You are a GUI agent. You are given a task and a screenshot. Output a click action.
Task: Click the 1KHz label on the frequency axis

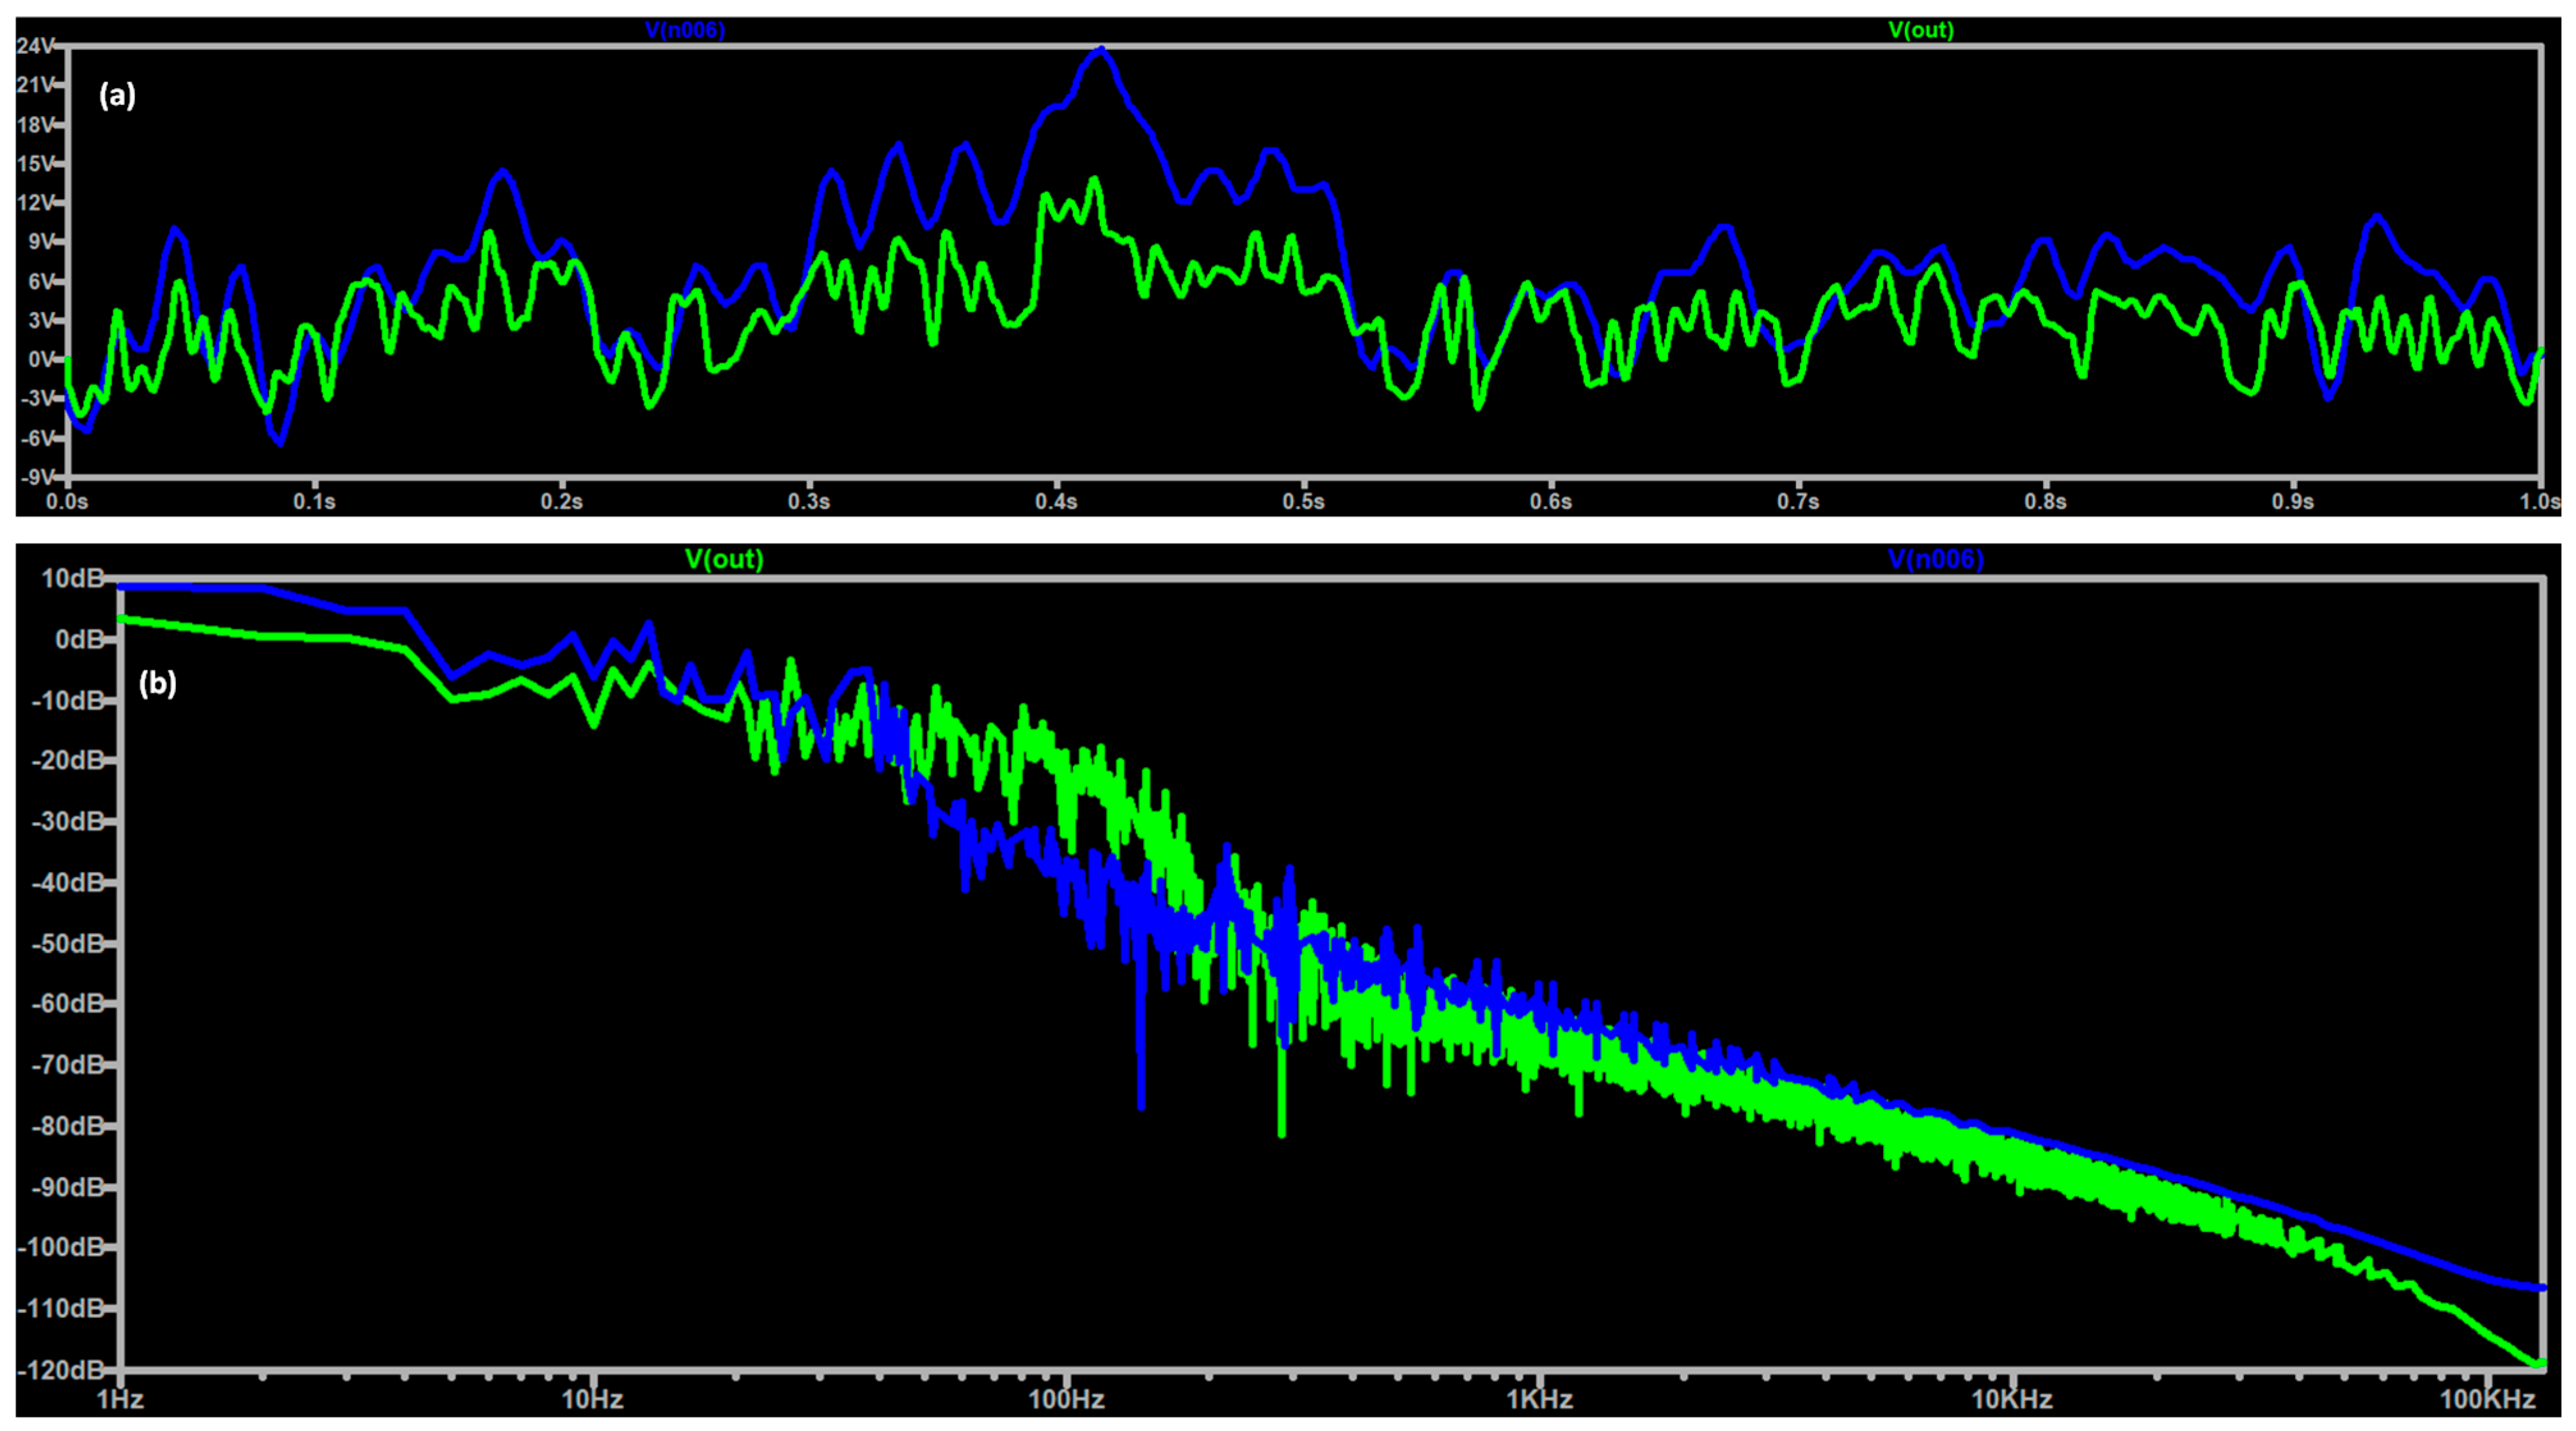tap(1540, 1399)
